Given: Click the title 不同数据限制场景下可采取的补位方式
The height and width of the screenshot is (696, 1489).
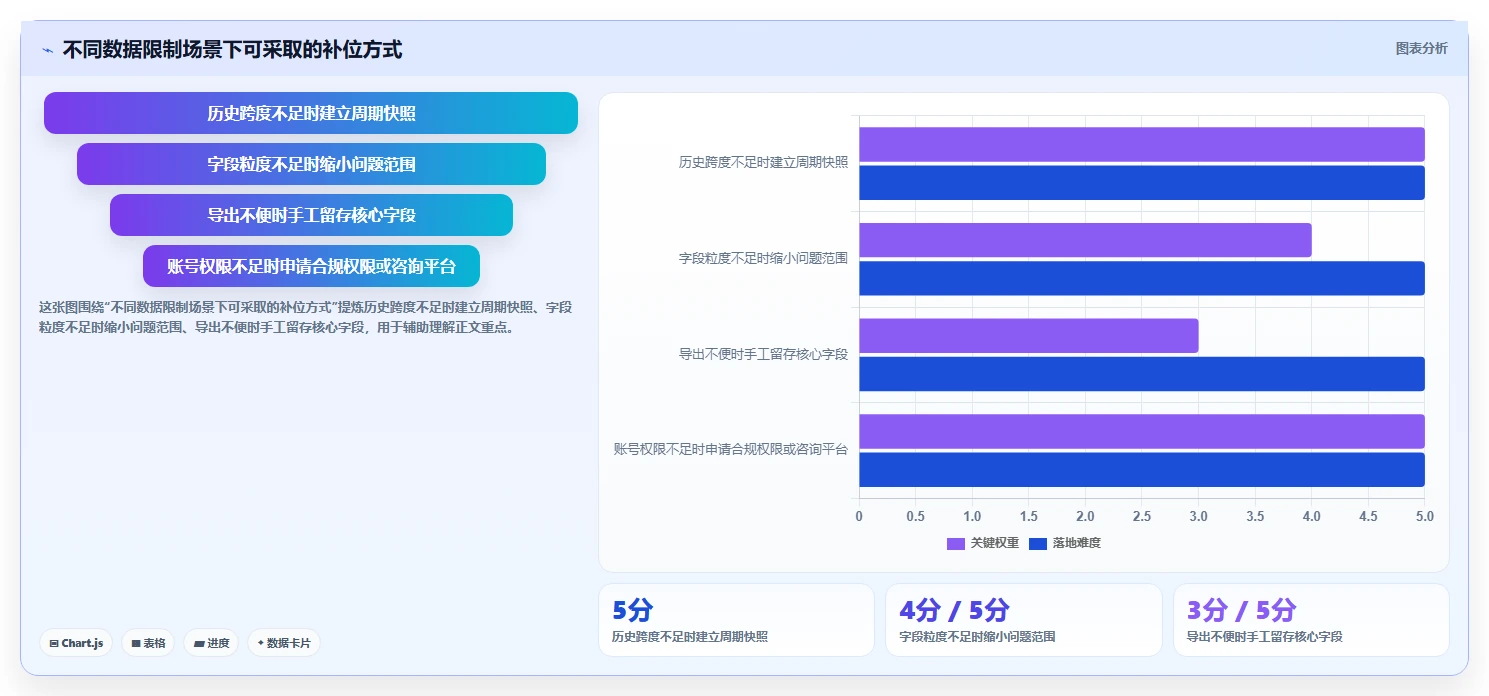Looking at the screenshot, I should (232, 49).
